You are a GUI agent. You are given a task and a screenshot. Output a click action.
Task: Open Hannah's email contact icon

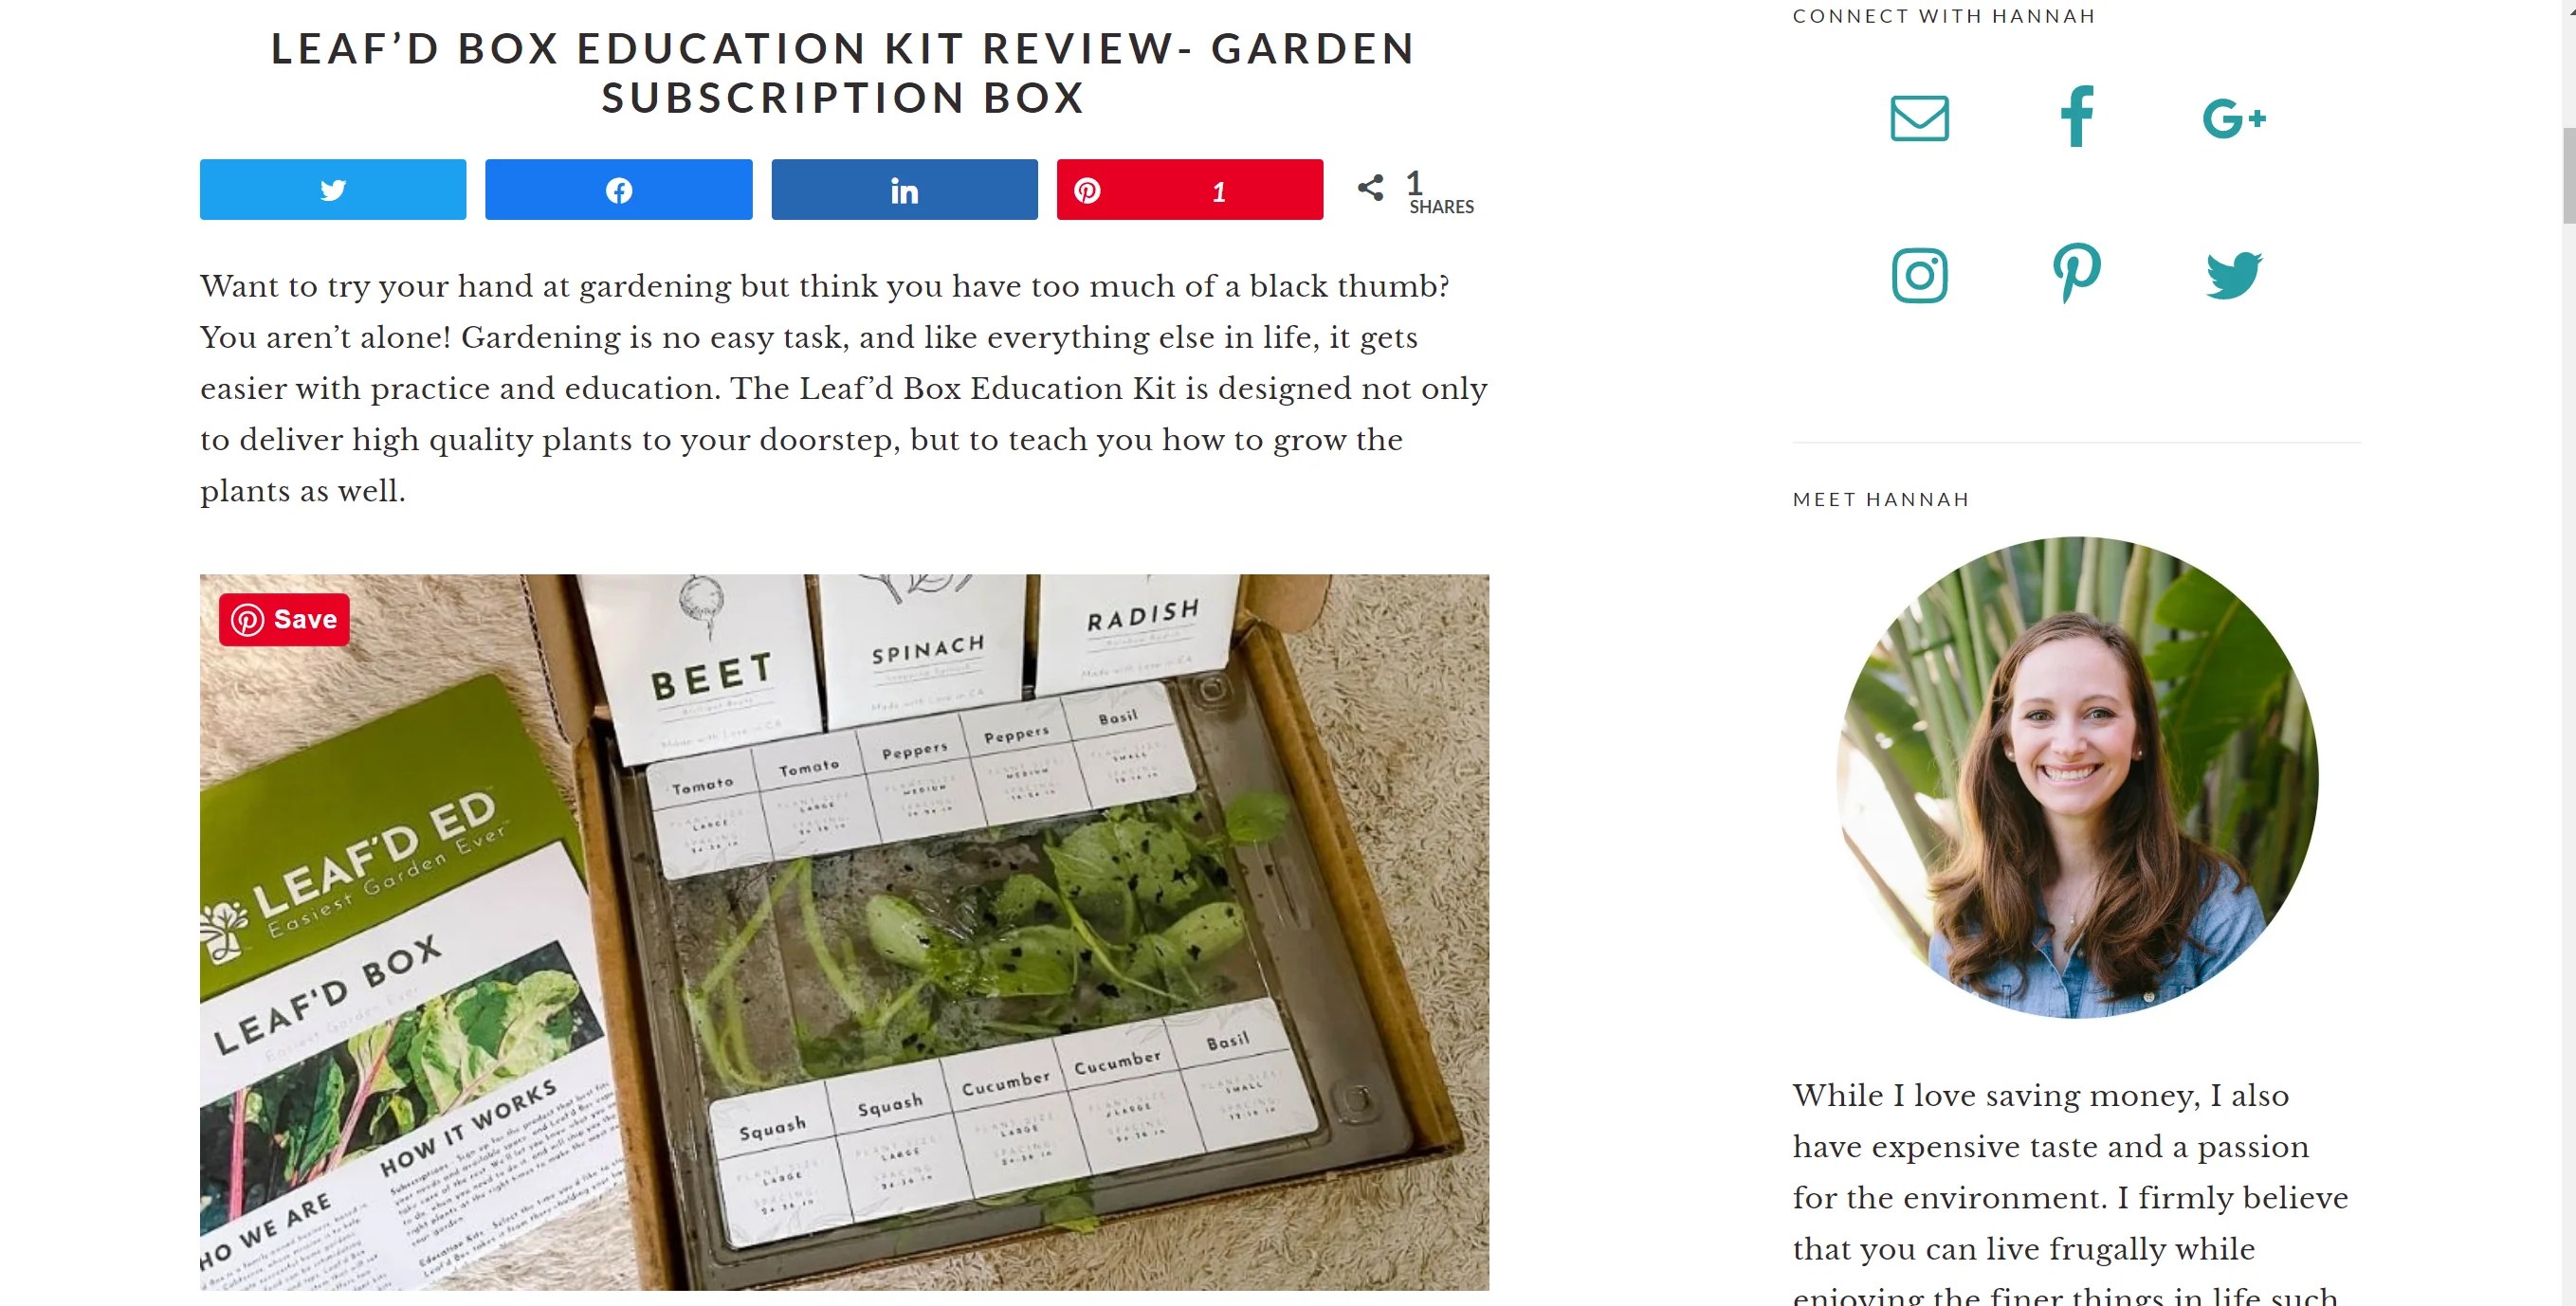(1920, 118)
